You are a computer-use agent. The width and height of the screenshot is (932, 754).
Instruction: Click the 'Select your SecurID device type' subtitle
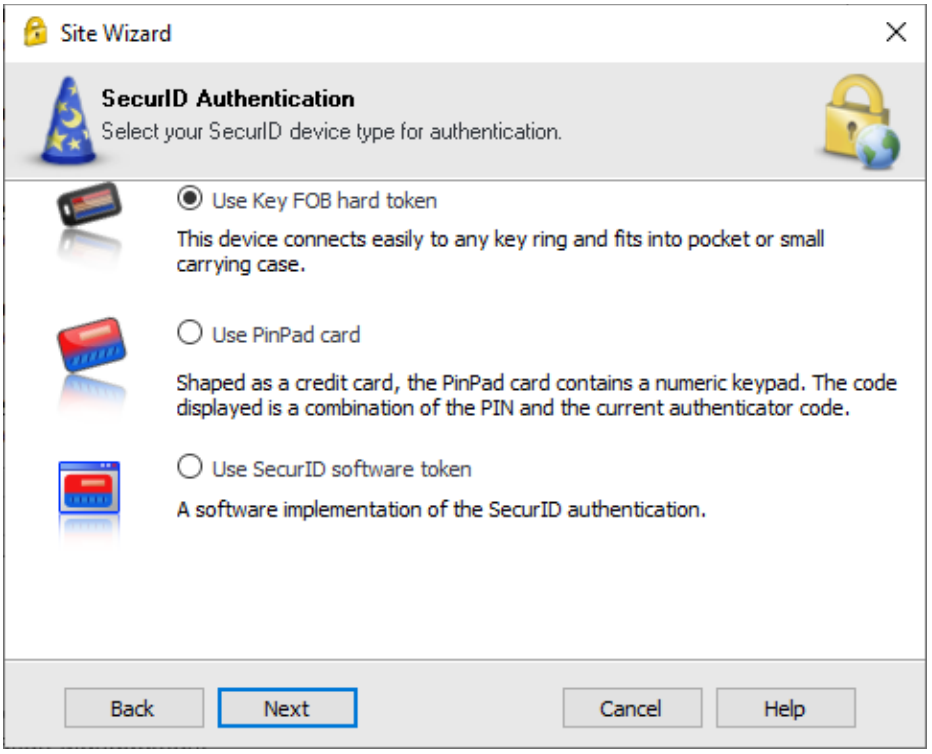click(331, 131)
